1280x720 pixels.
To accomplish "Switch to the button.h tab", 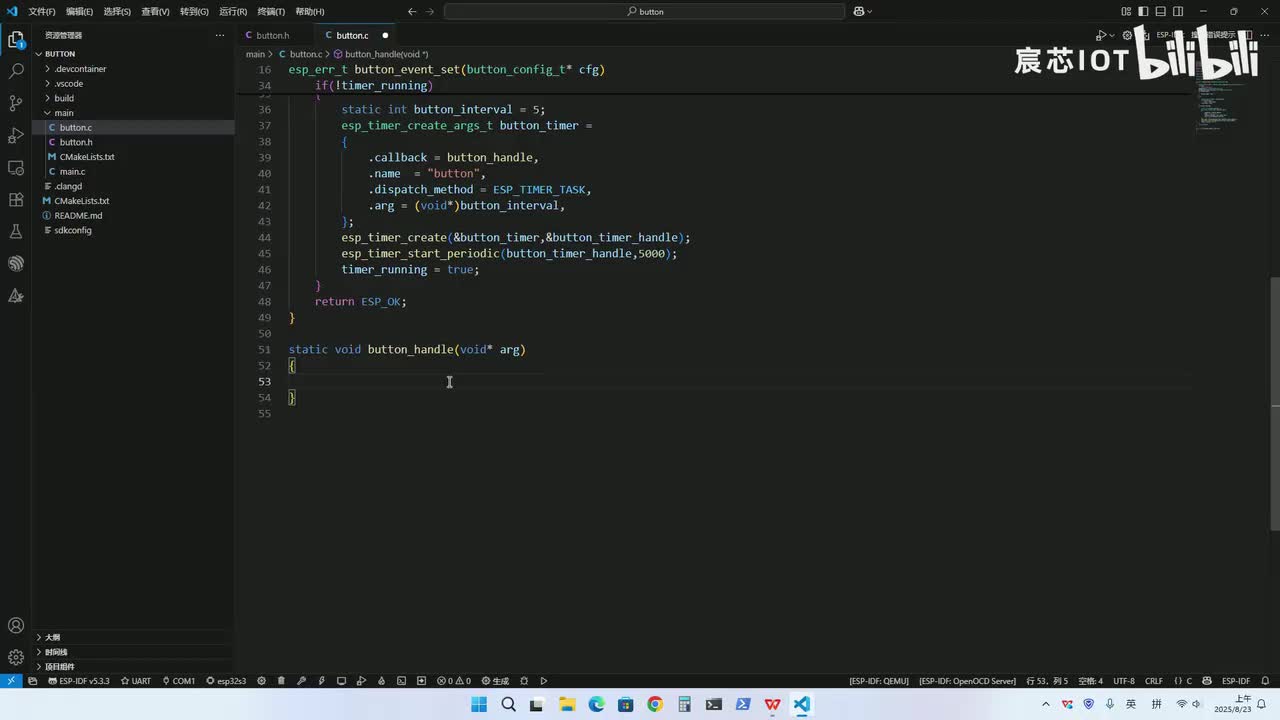I will tap(271, 35).
